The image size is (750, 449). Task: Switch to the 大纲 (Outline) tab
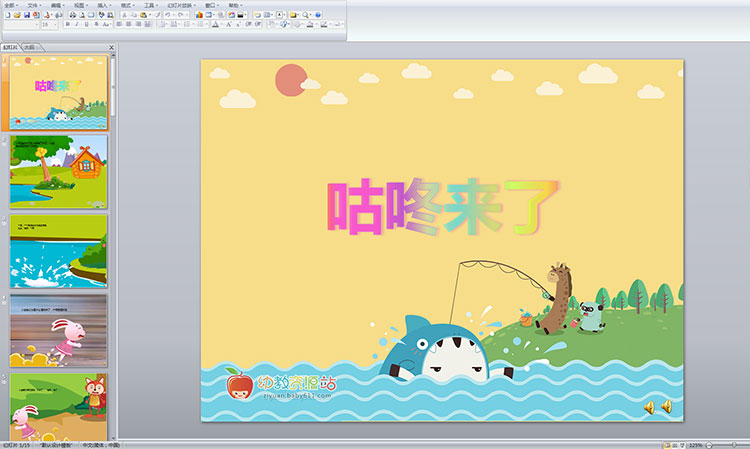[31, 47]
